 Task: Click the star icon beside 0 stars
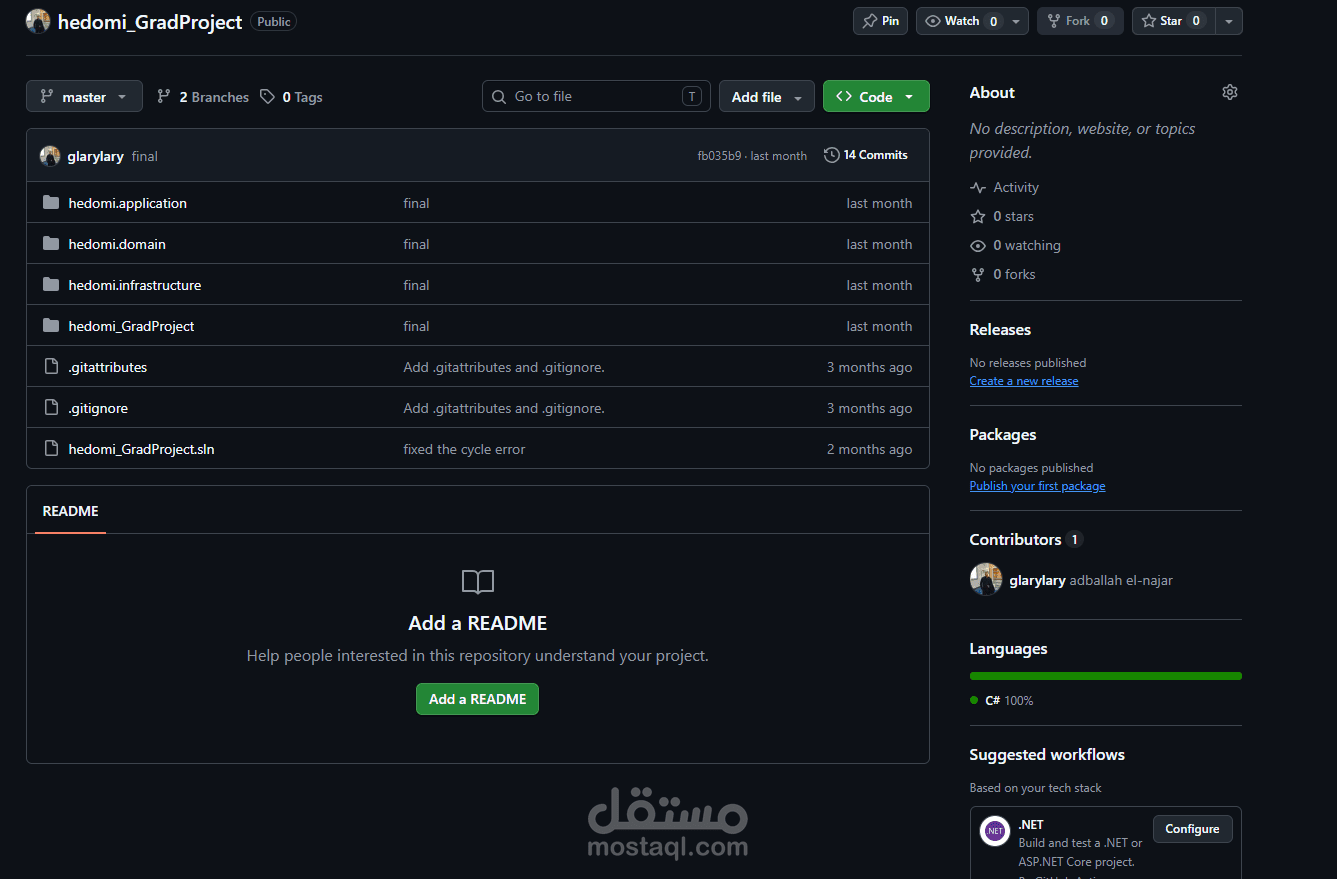978,217
